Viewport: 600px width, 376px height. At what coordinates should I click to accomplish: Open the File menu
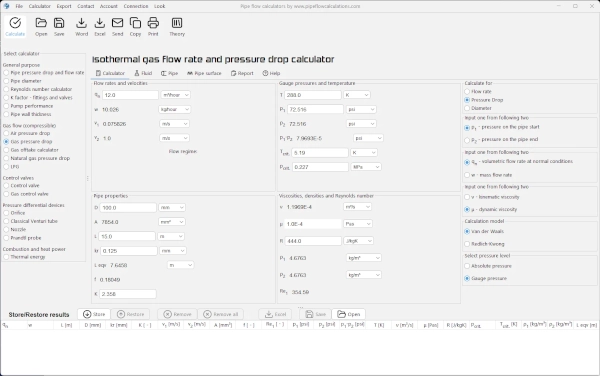coord(19,6)
